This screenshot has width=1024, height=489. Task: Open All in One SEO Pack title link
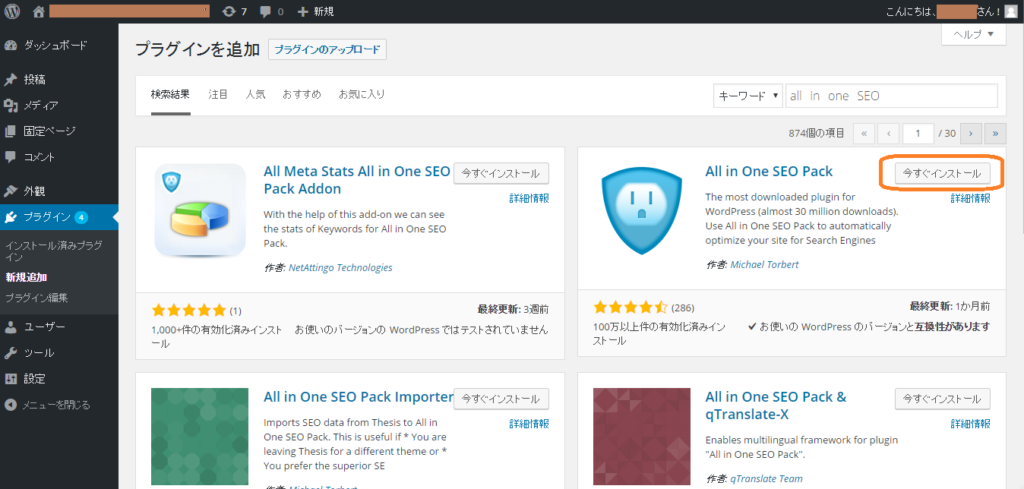[769, 171]
